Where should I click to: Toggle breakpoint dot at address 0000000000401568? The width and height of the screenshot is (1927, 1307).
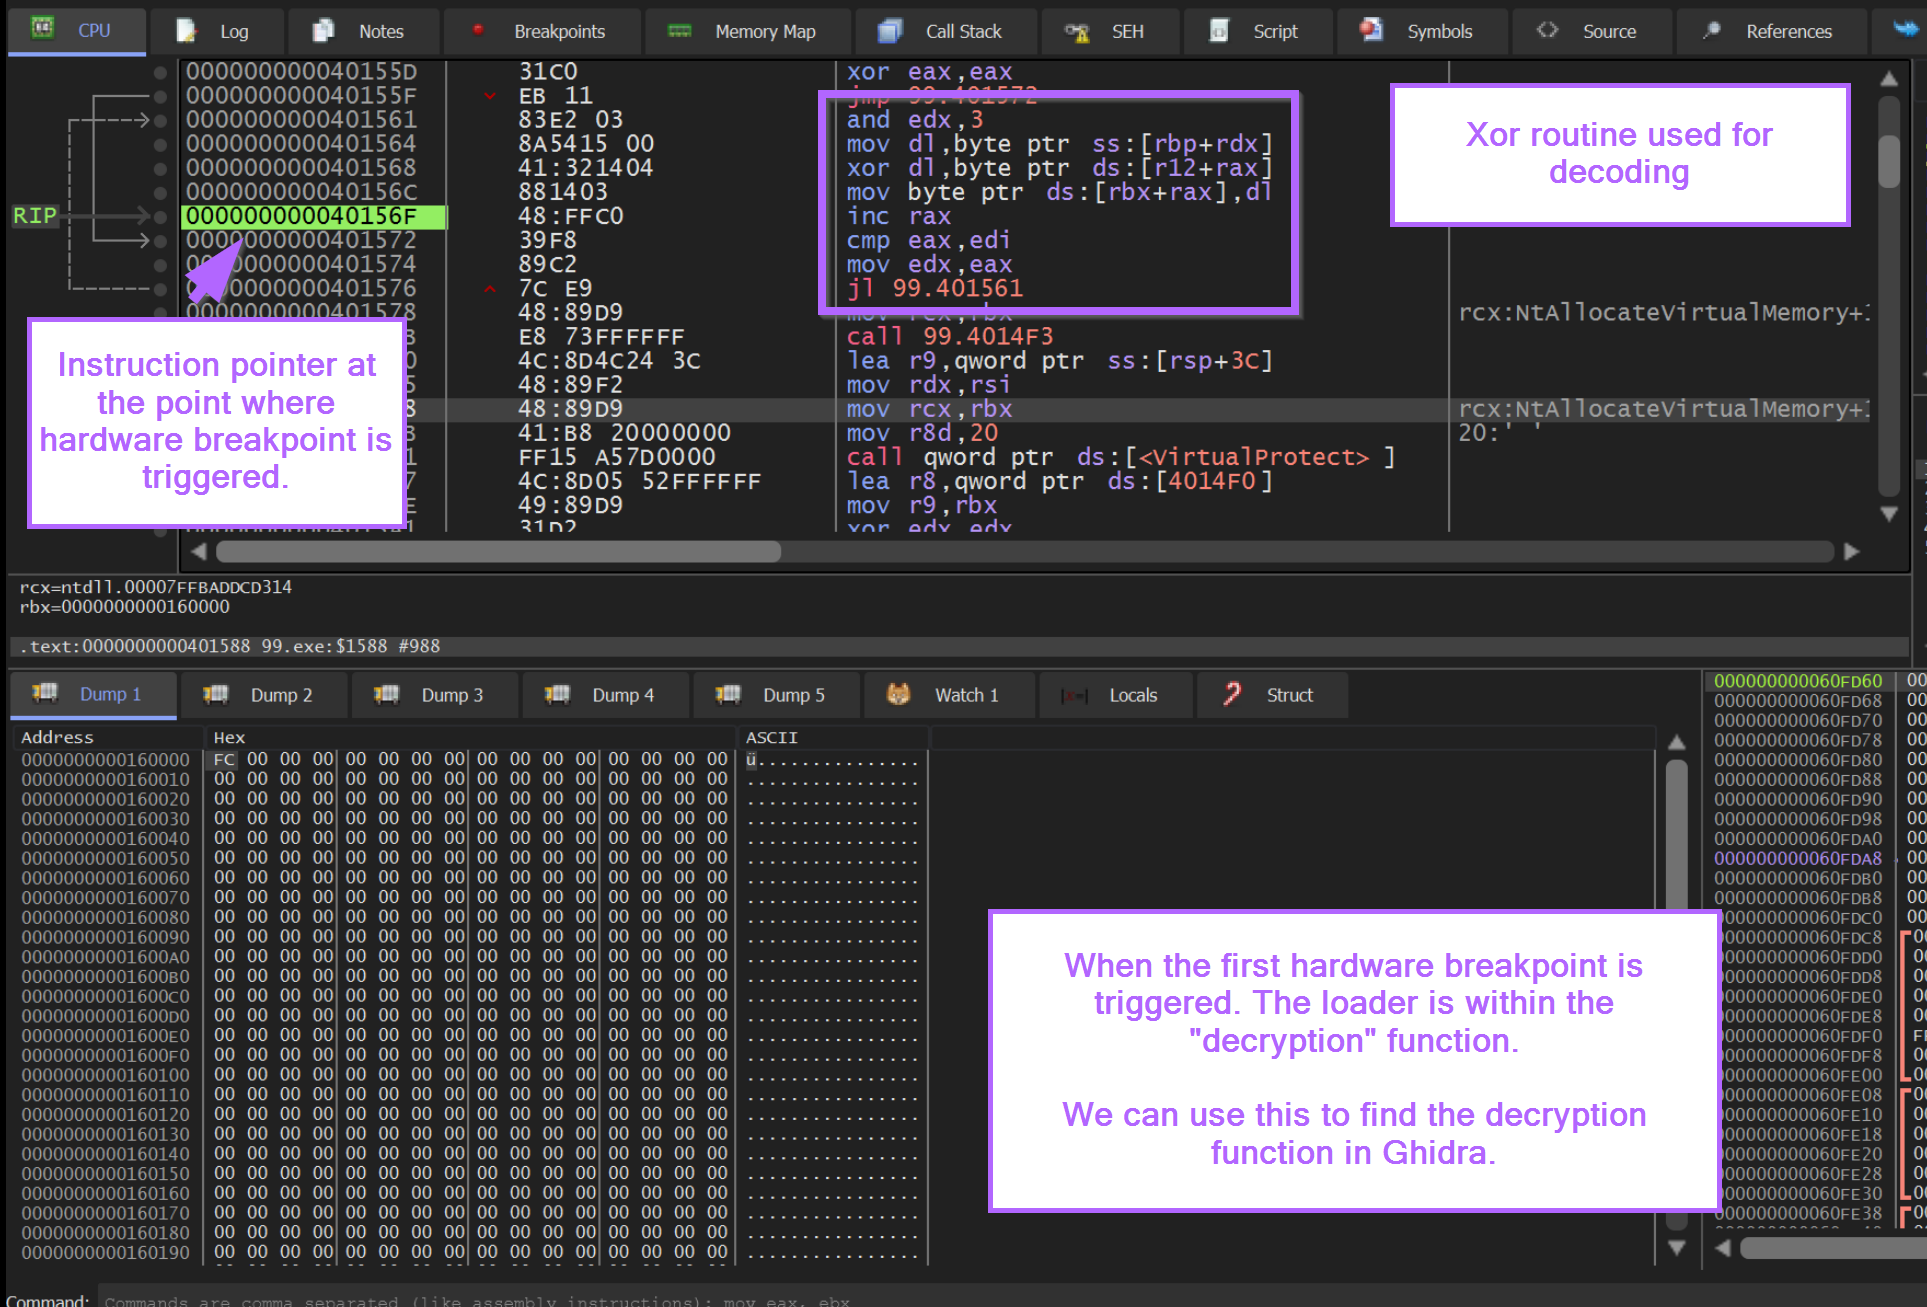[x=160, y=168]
